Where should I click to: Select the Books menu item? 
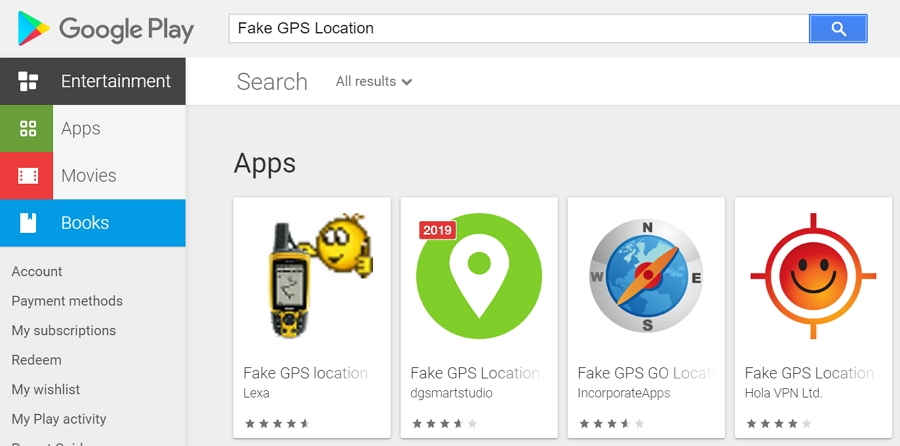pyautogui.click(x=85, y=223)
